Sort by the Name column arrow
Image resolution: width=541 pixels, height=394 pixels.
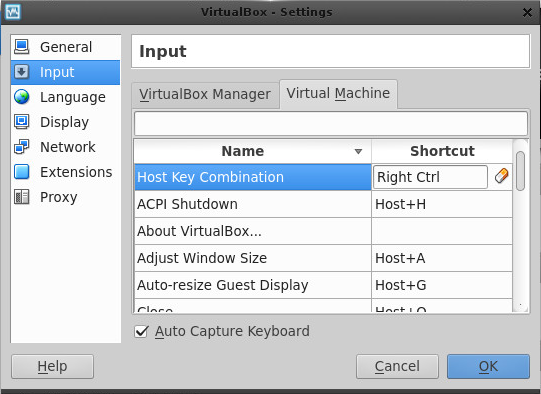click(x=358, y=151)
